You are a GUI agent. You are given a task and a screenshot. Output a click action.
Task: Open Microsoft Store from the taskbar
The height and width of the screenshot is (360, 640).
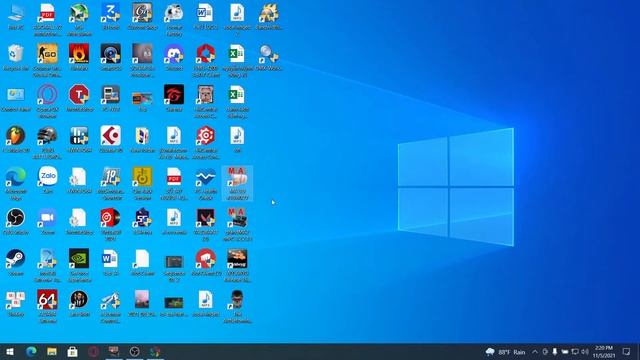point(73,351)
